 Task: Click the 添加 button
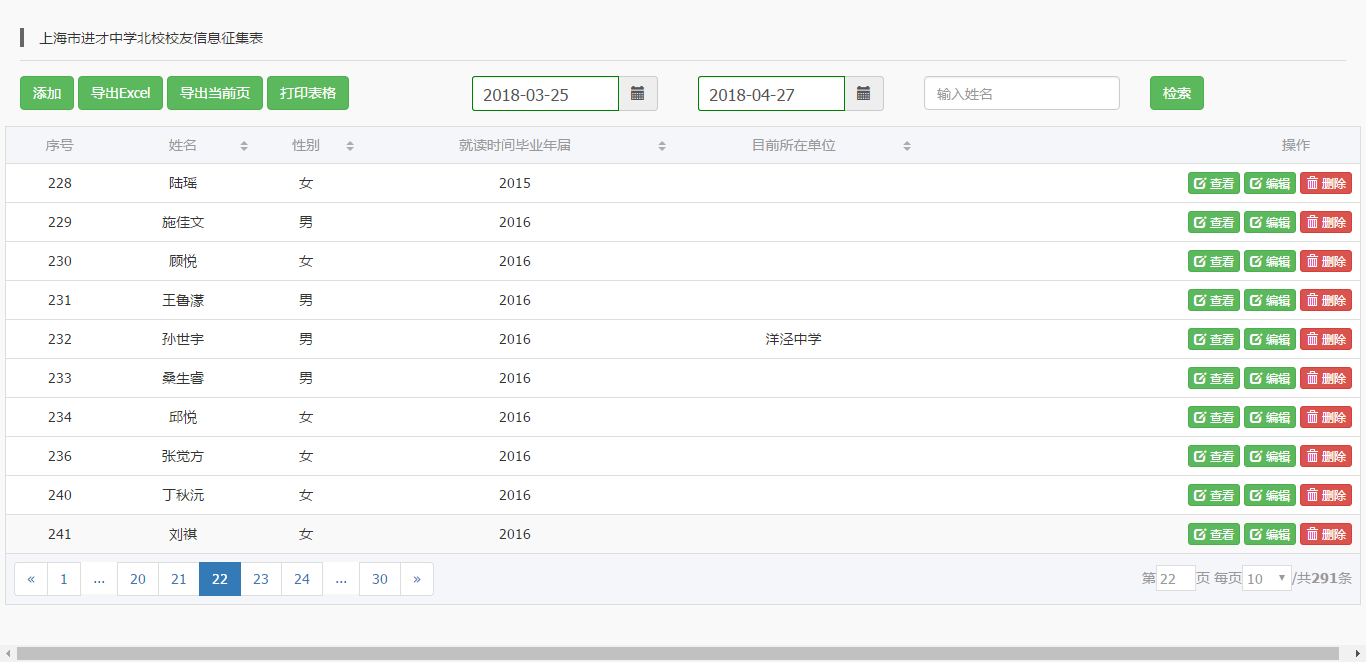(47, 93)
